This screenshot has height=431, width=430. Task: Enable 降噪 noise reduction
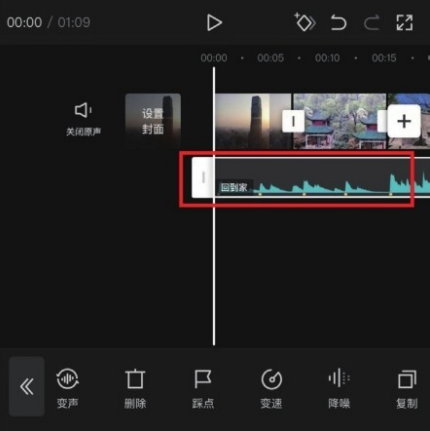click(339, 388)
